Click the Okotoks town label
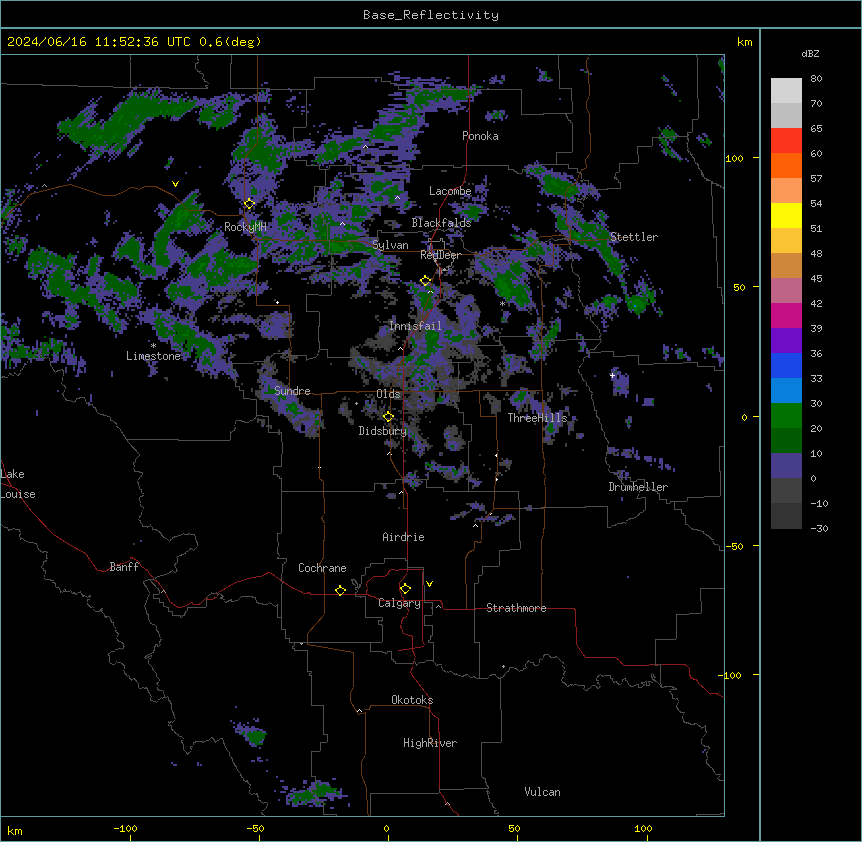Viewport: 862px width, 842px height. click(x=412, y=700)
